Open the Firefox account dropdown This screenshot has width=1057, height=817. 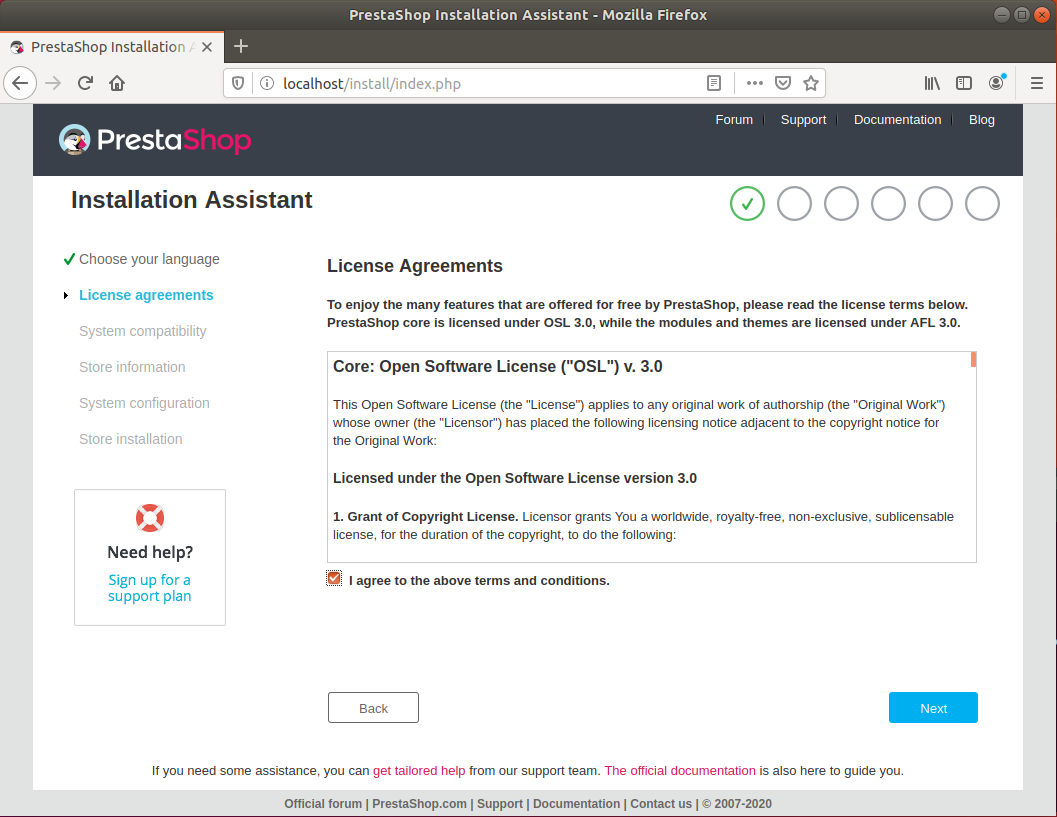point(996,83)
